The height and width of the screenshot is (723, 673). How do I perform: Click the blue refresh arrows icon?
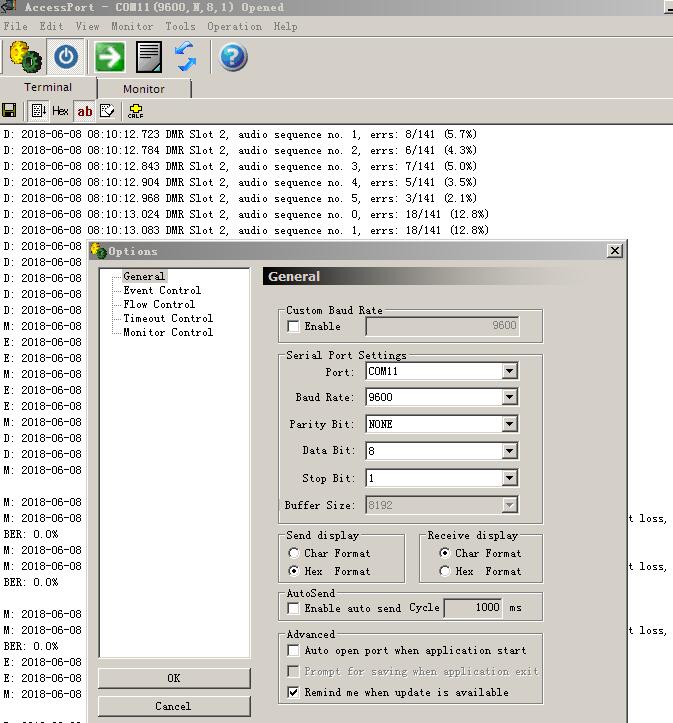click(185, 57)
